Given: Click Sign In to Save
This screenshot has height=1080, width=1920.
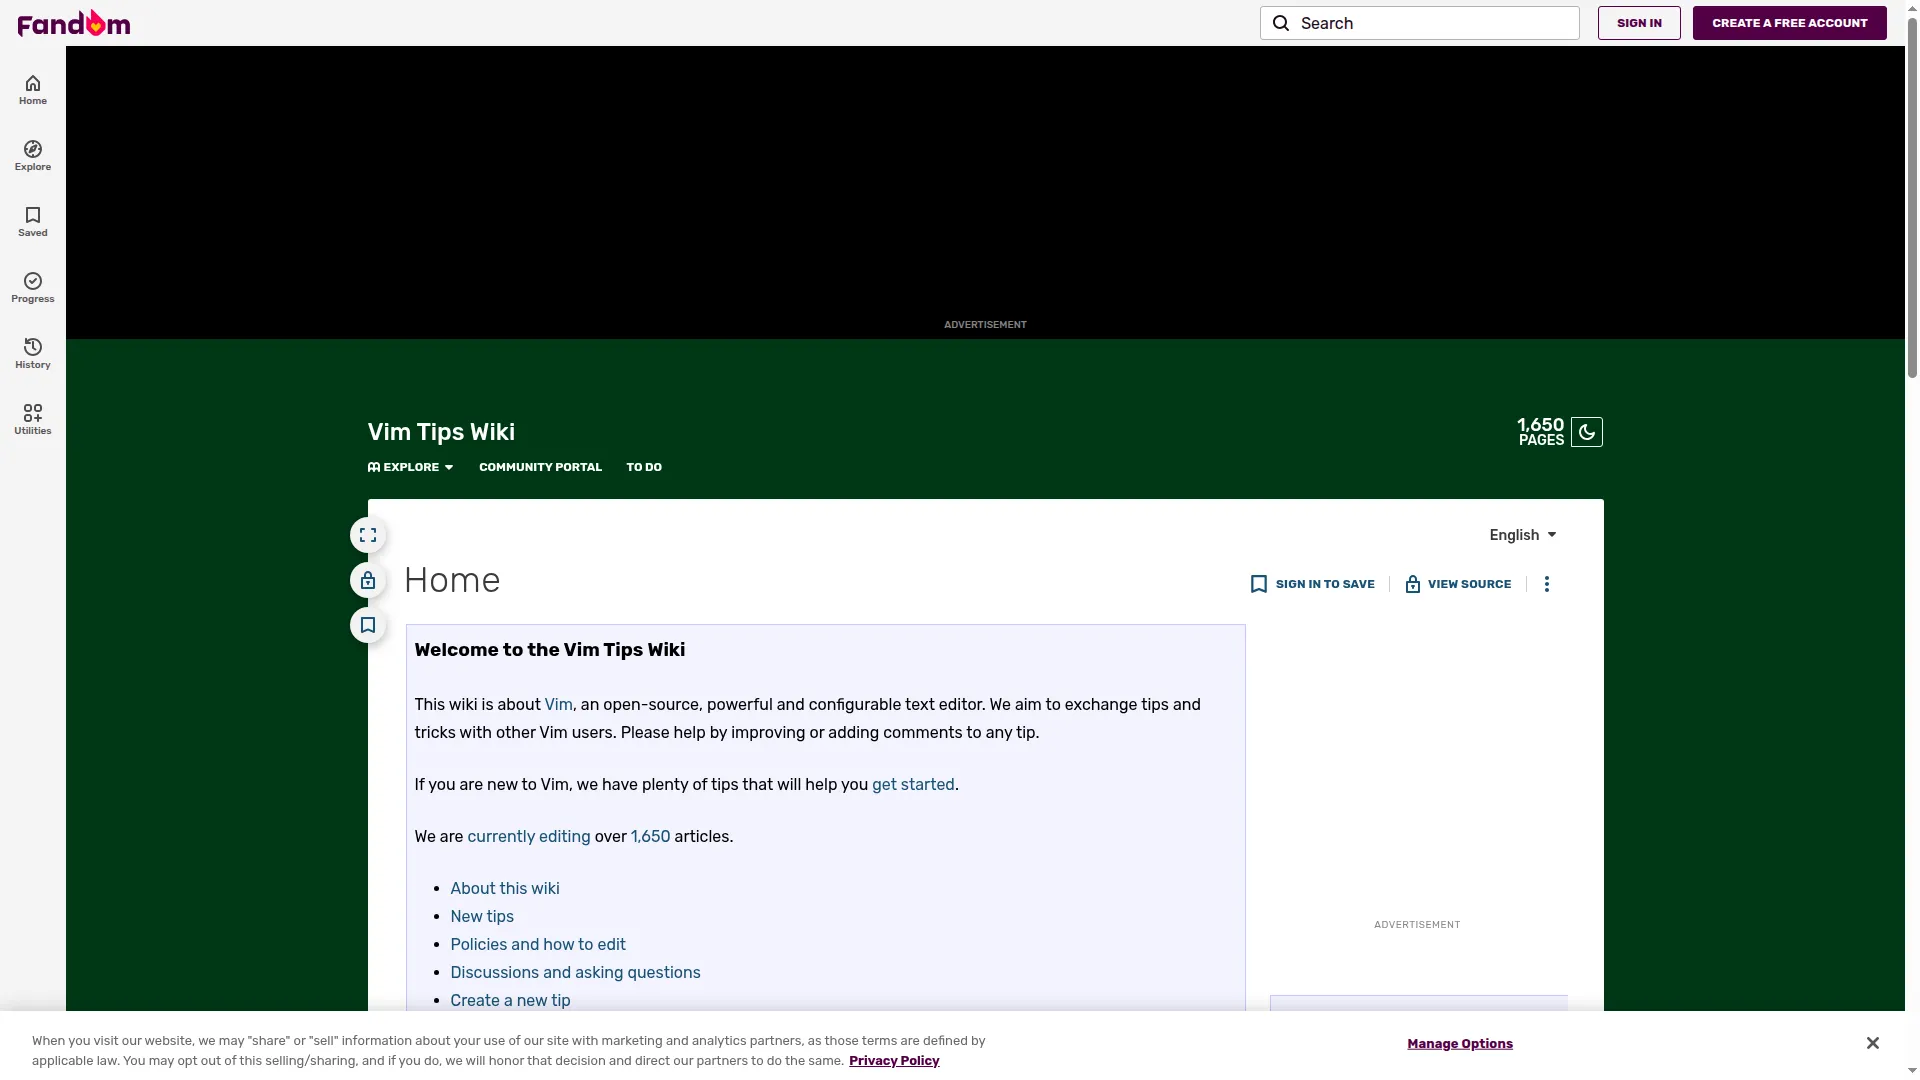Looking at the screenshot, I should pos(1313,584).
